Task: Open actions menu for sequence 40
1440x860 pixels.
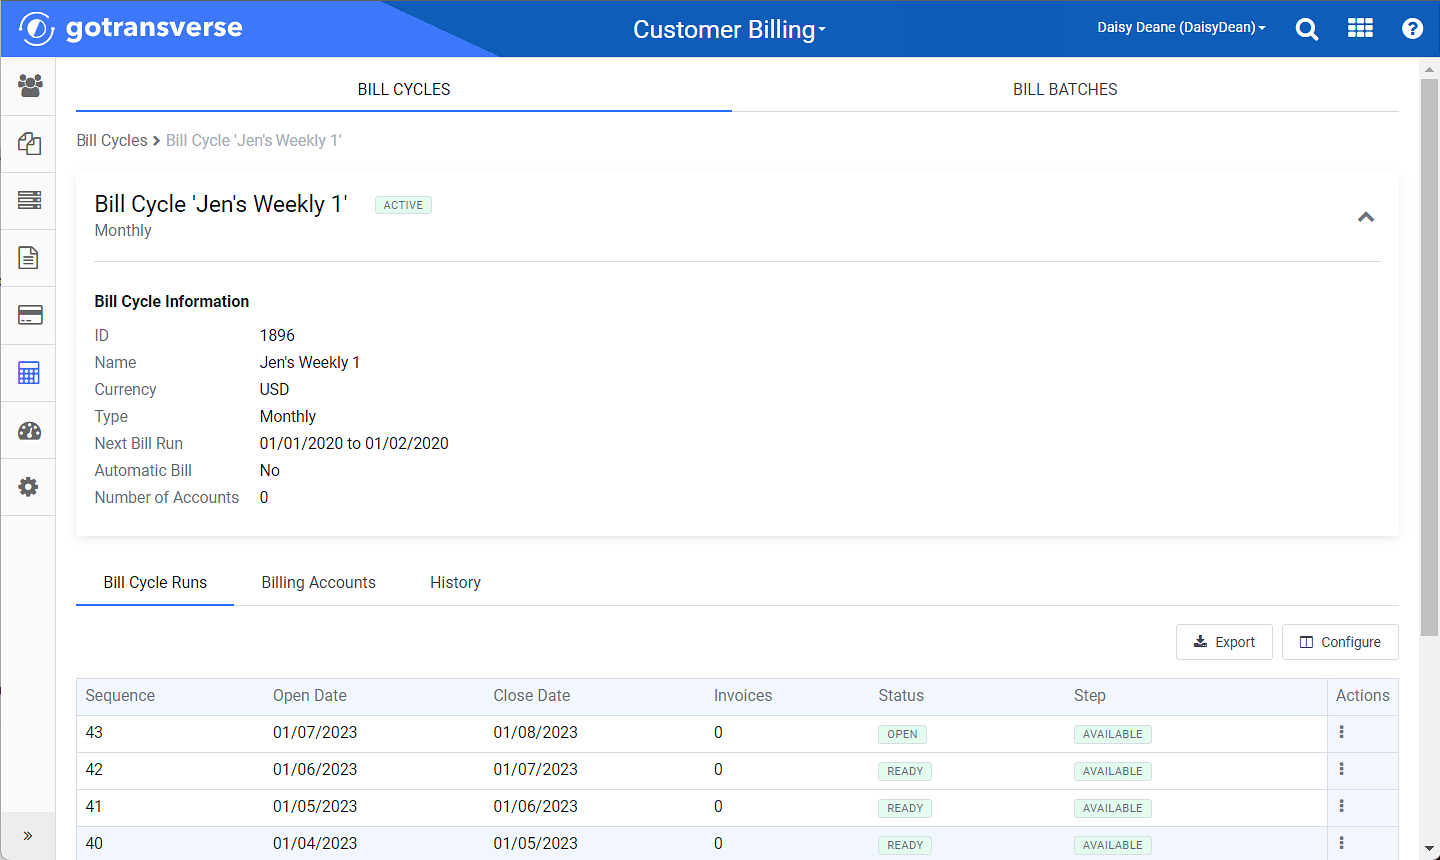Action: point(1341,843)
